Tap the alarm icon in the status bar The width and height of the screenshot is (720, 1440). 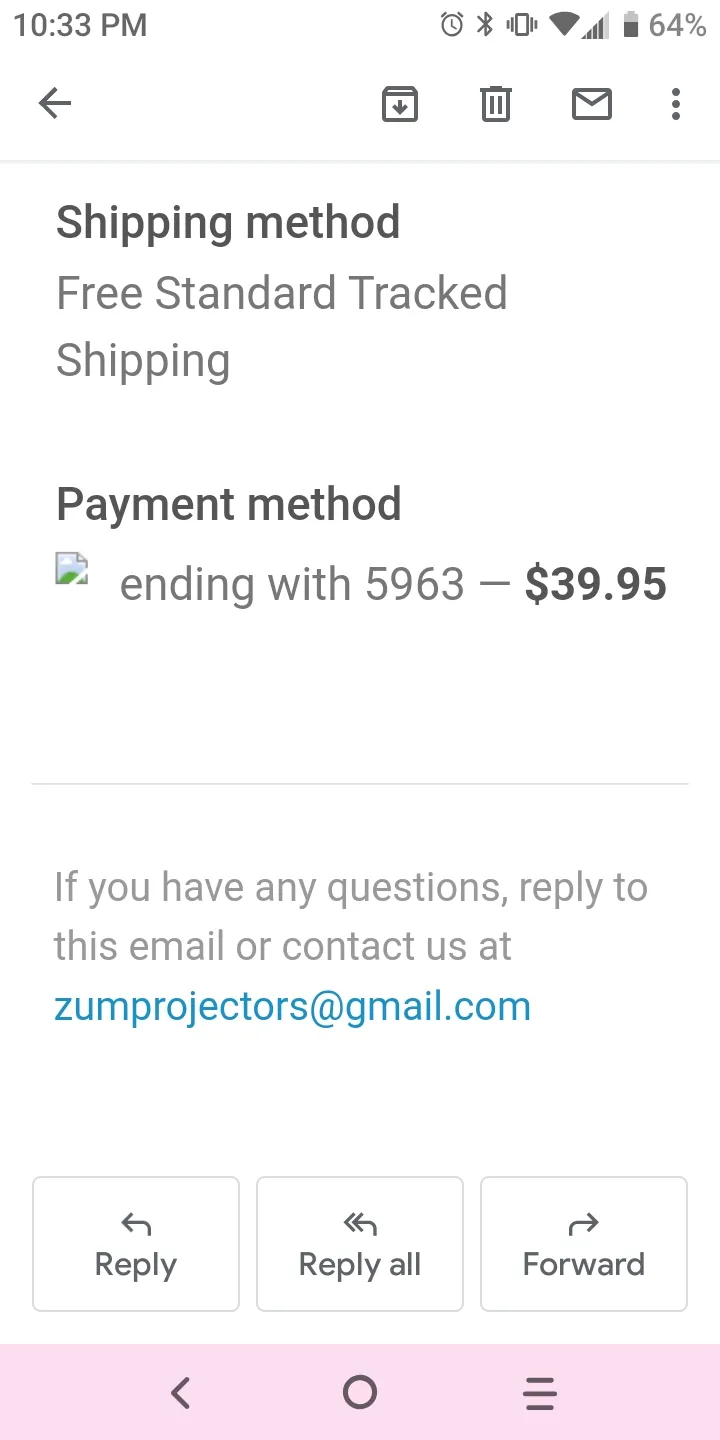tap(452, 25)
